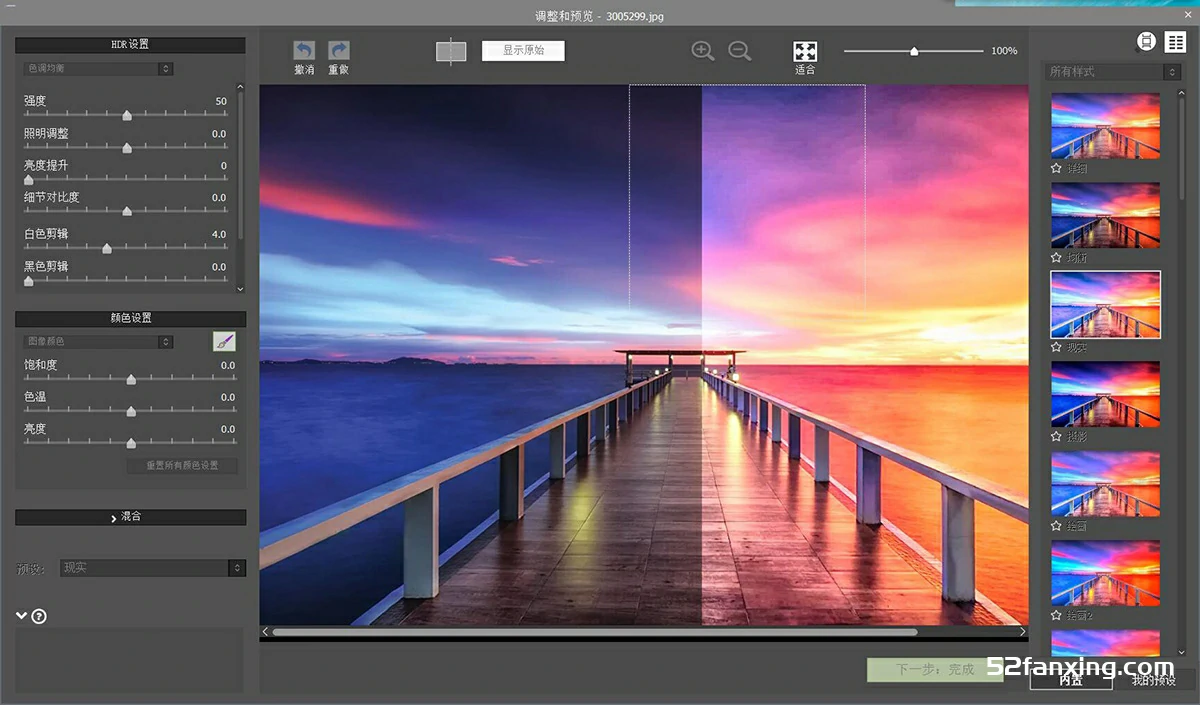Select the 均衡 preset thumbnail

click(x=1105, y=215)
